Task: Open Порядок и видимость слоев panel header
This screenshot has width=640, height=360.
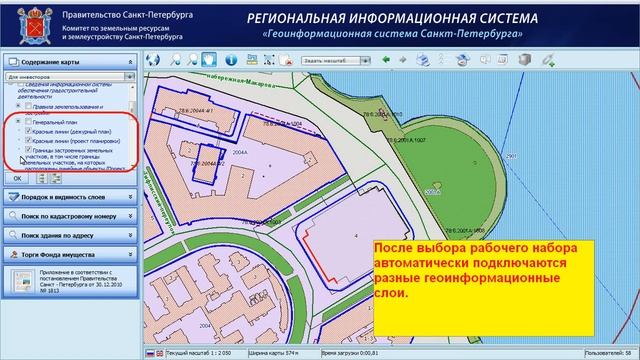Action: click(70, 197)
